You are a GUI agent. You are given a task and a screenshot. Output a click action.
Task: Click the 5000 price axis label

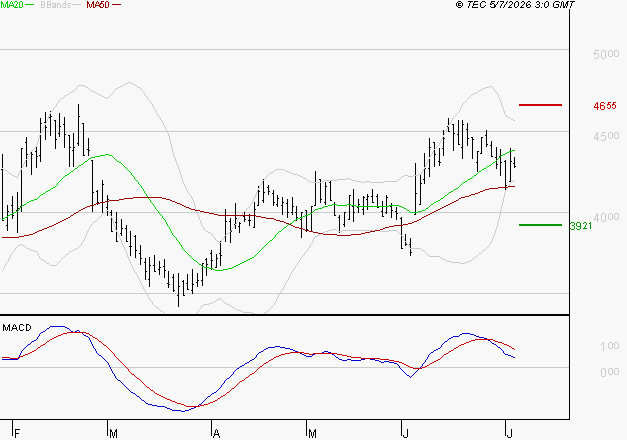tap(606, 54)
